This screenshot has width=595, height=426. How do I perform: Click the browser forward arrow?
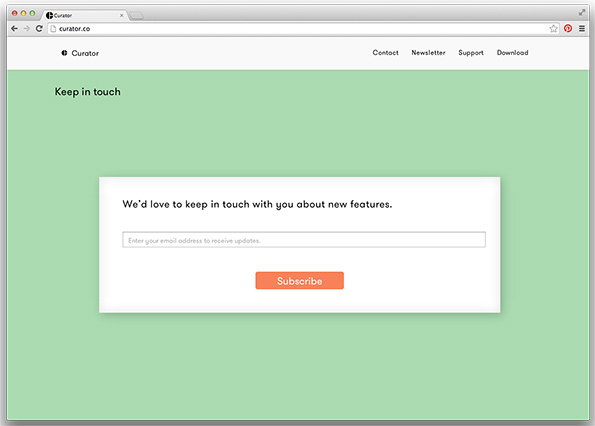pos(27,28)
